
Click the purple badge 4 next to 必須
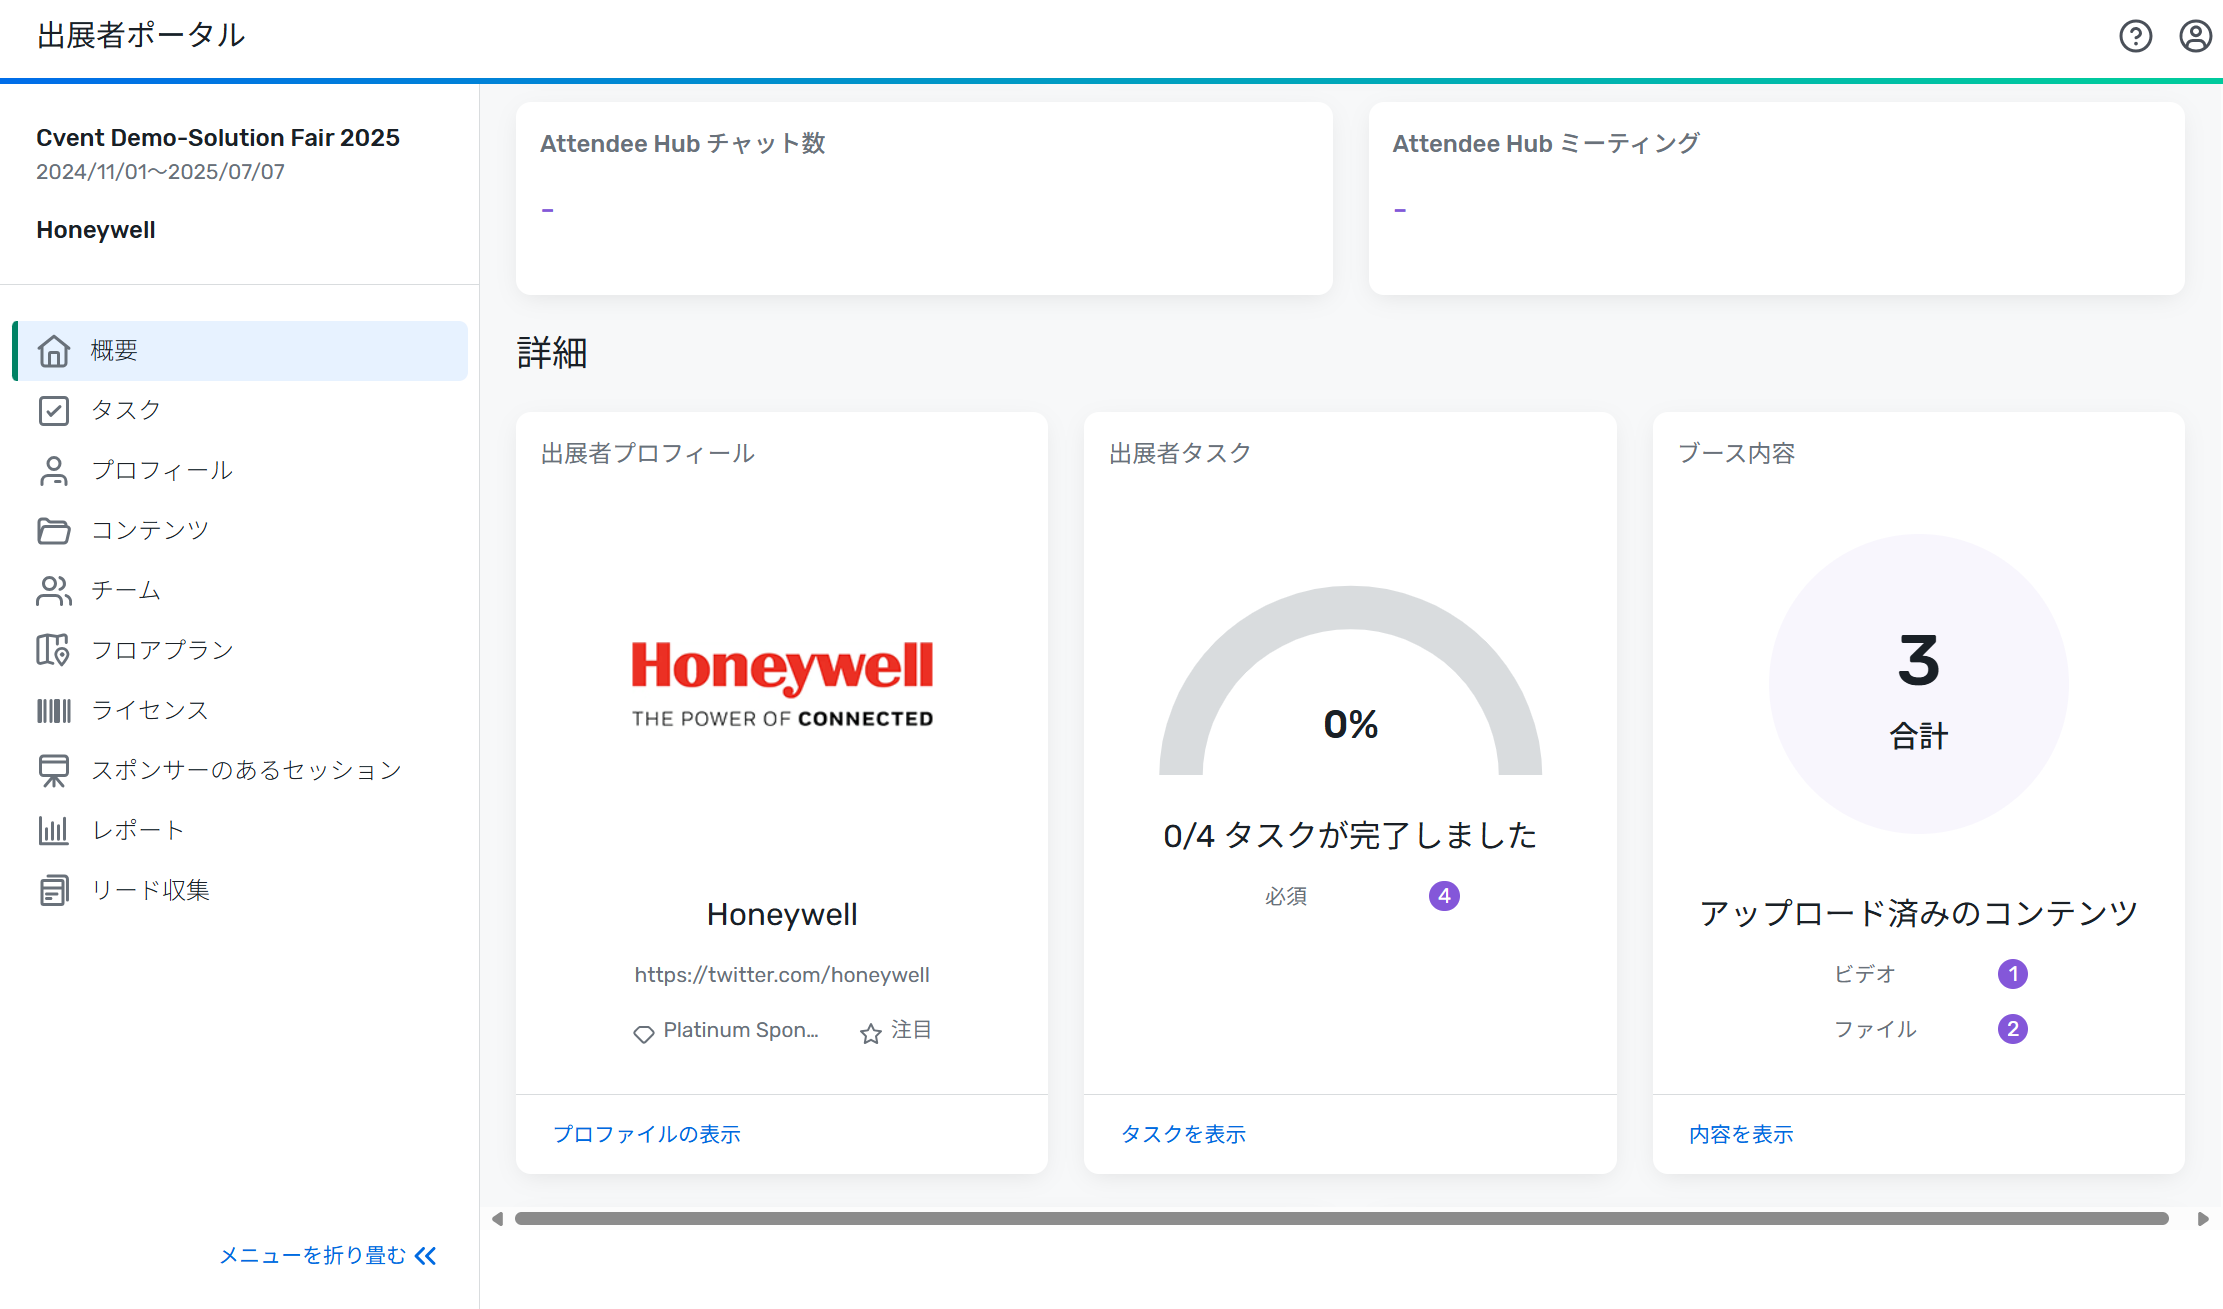(x=1444, y=896)
